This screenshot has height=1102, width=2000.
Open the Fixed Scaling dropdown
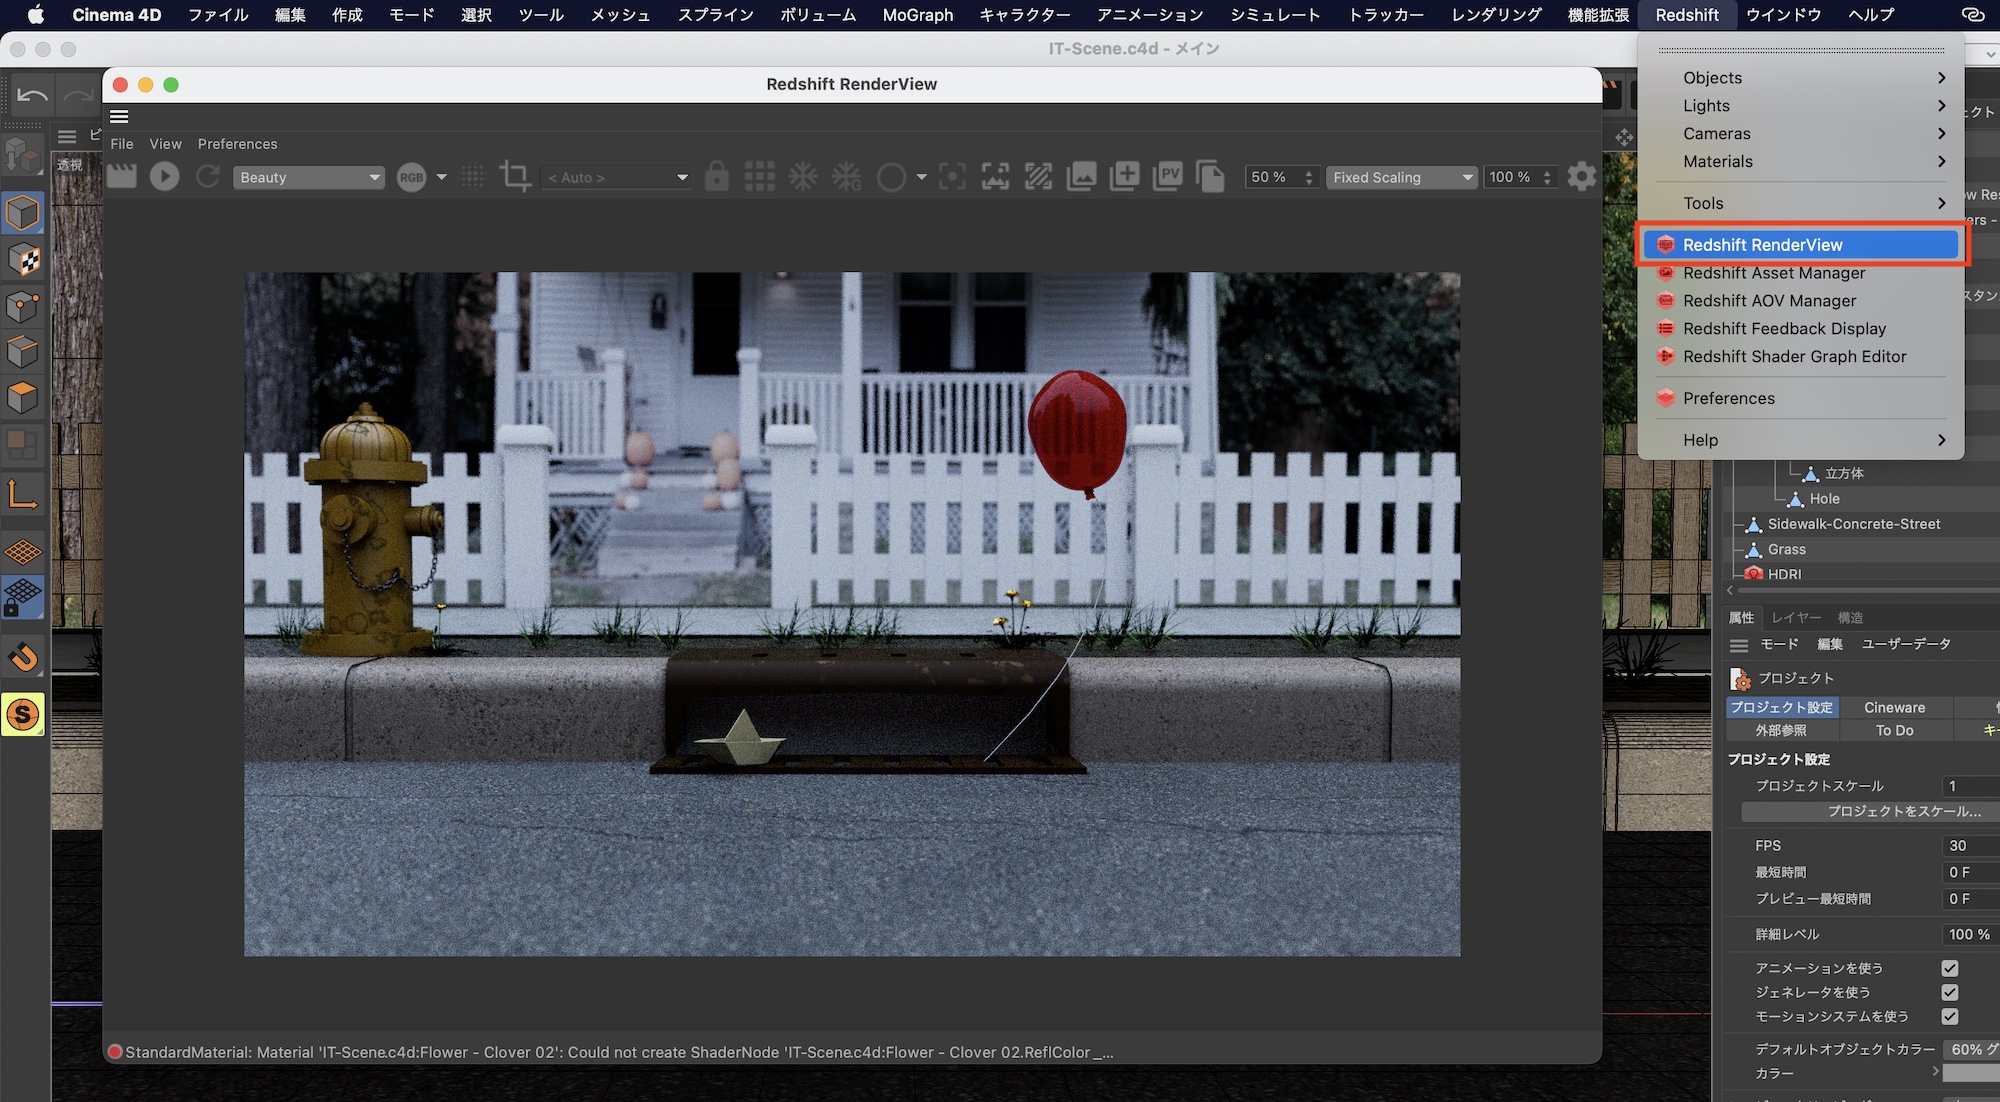(1401, 177)
